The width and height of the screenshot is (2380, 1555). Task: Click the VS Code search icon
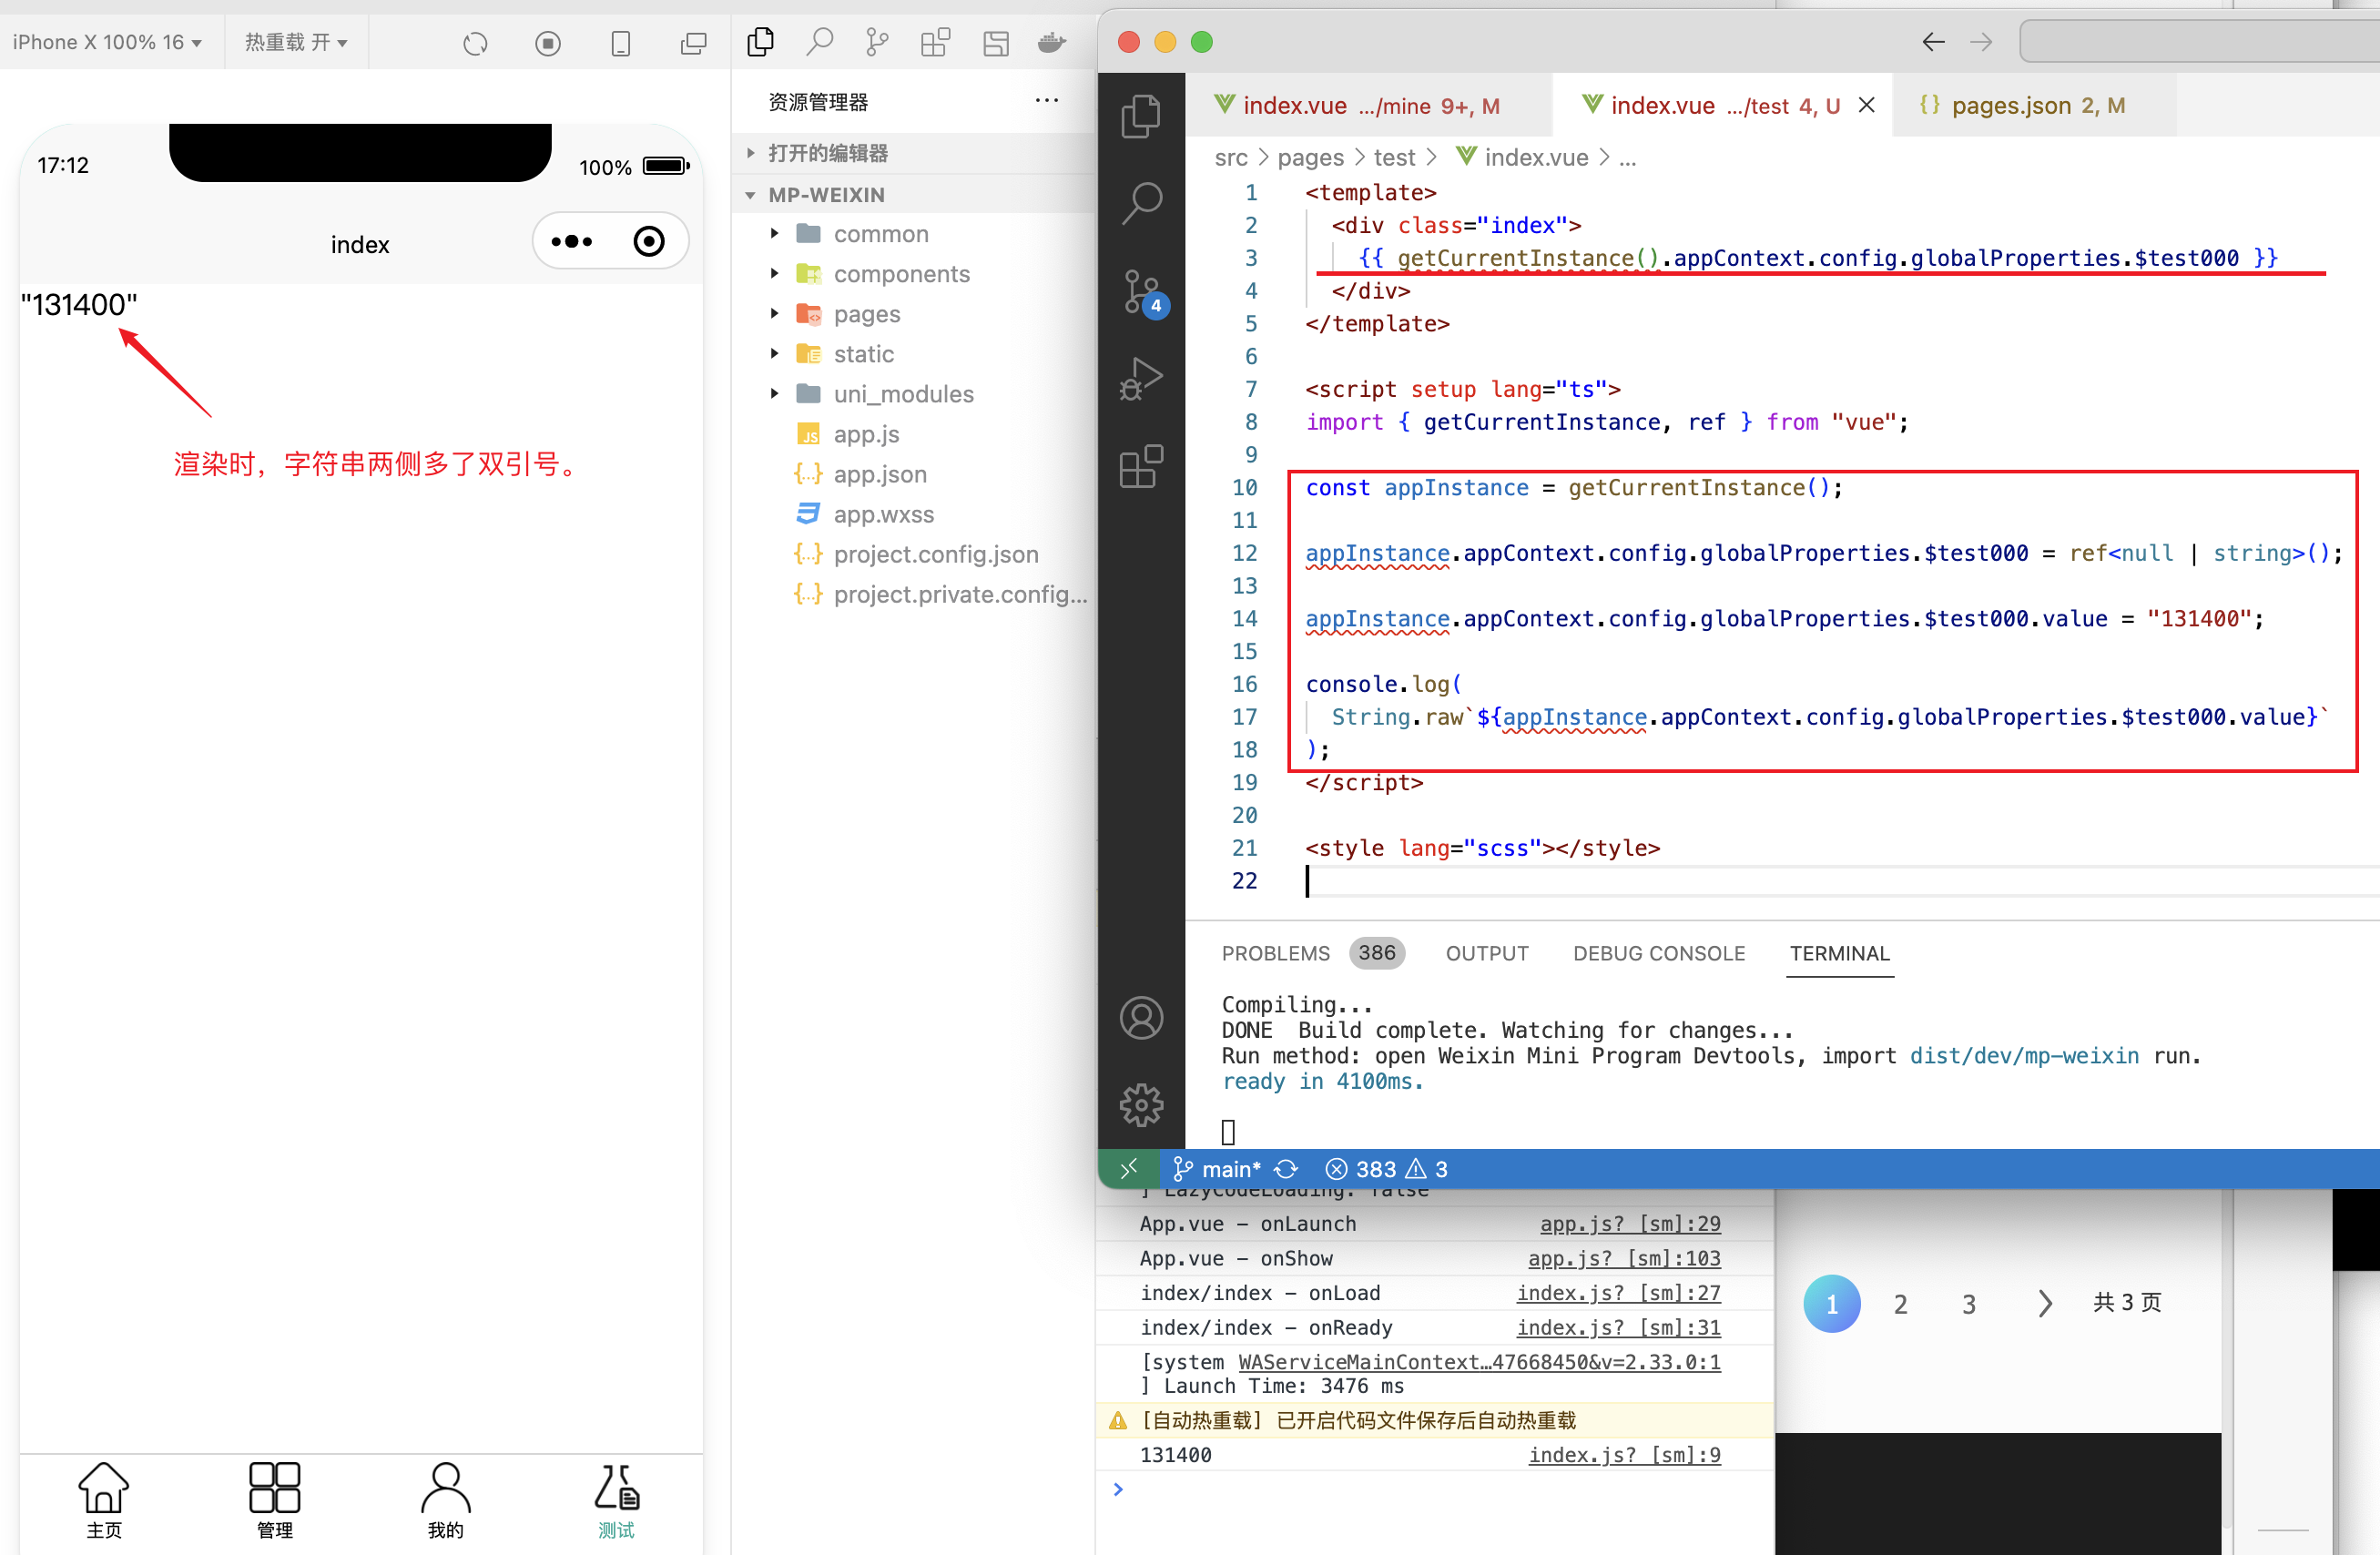1141,203
